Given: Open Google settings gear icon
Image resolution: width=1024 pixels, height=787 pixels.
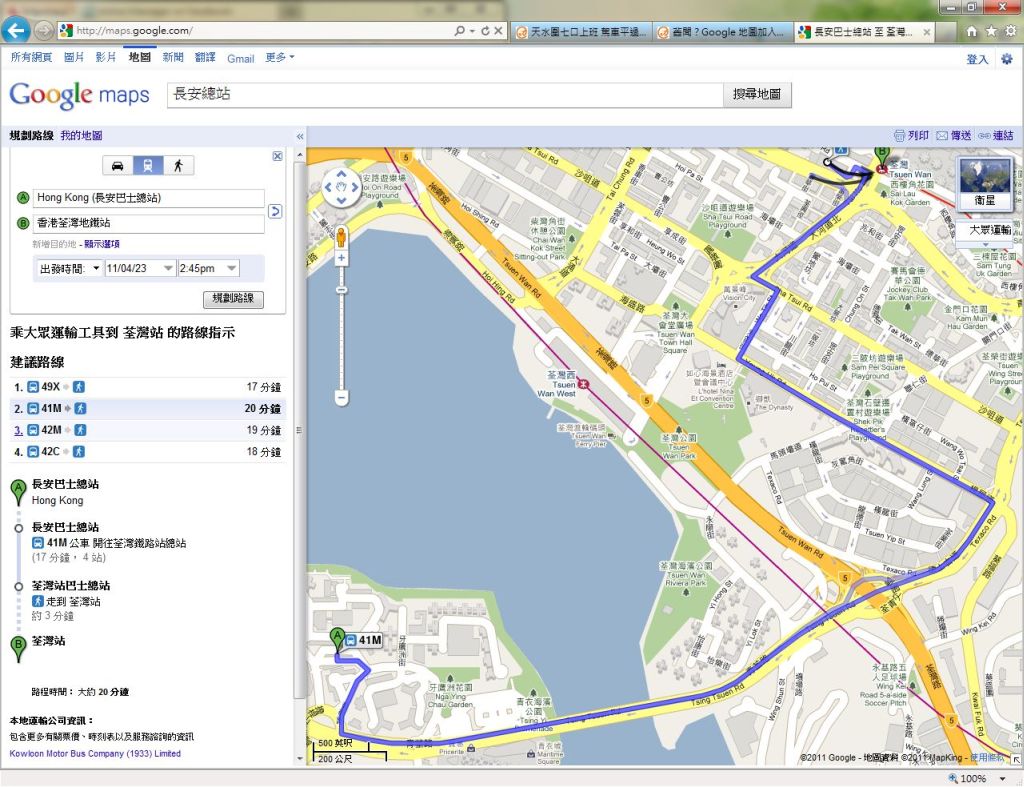Looking at the screenshot, I should tap(1006, 59).
